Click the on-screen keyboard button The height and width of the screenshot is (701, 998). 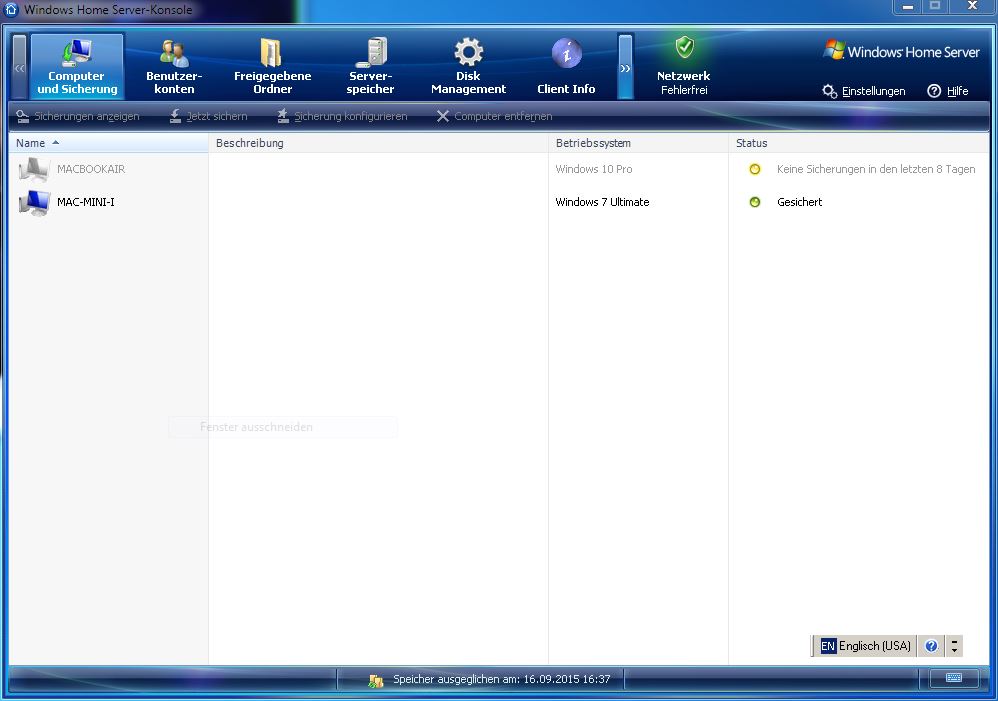(x=954, y=678)
